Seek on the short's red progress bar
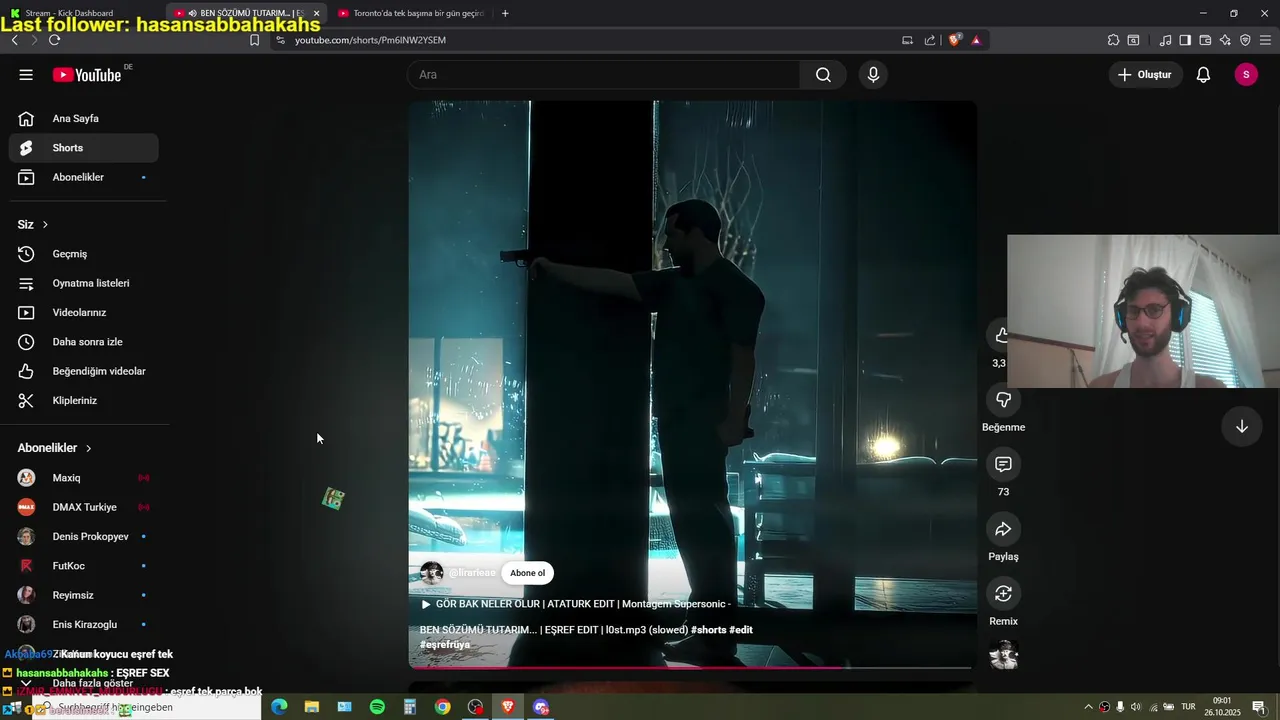The width and height of the screenshot is (1280, 720). pos(690,667)
